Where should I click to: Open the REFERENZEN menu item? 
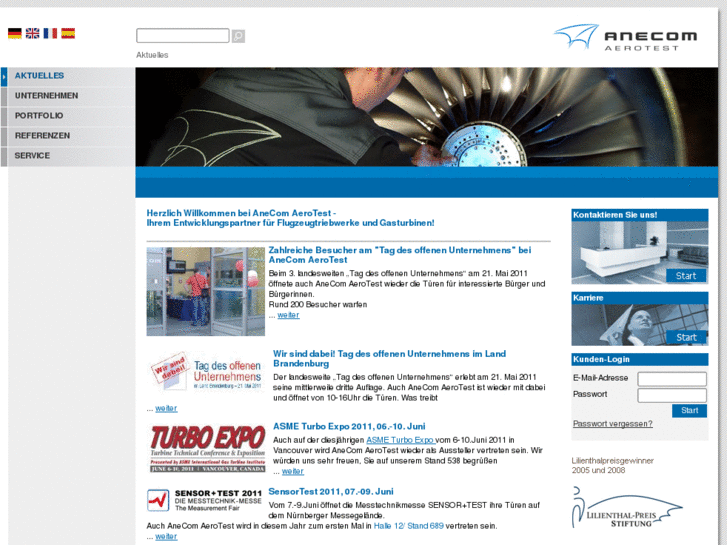click(68, 135)
